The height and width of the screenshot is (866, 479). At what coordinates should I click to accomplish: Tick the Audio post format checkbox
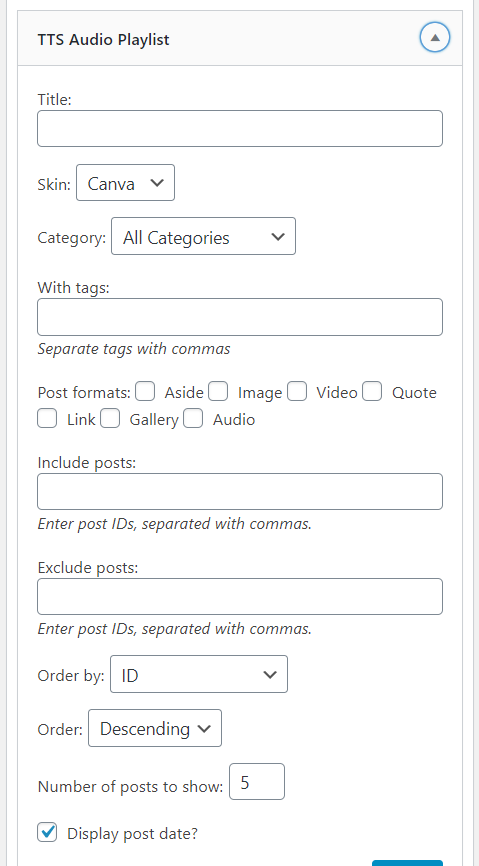193,418
